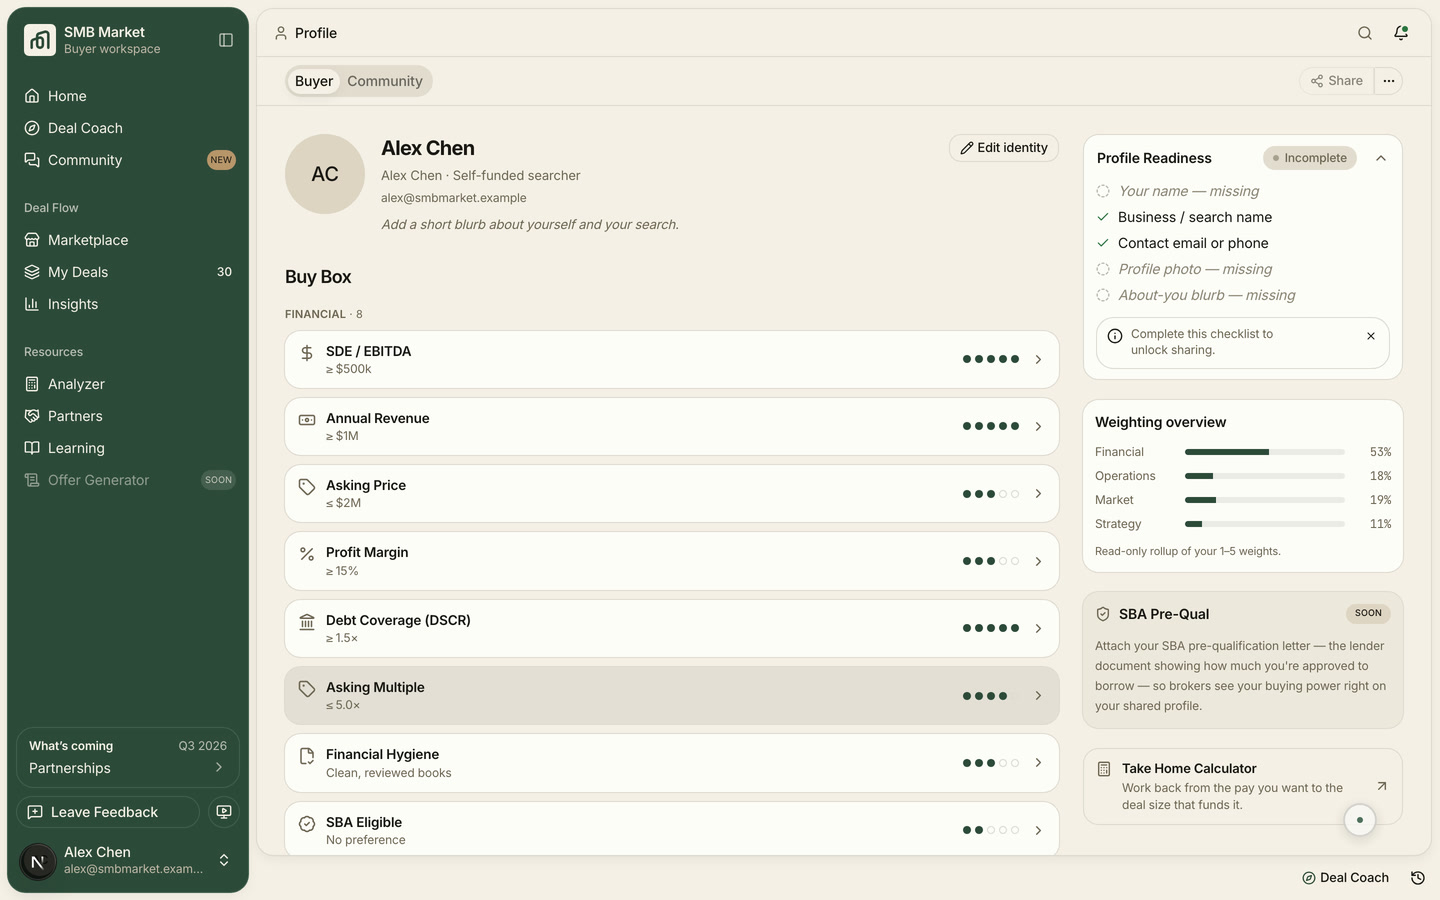The width and height of the screenshot is (1440, 900).
Task: Dismiss the checklist hint with the X
Action: tap(1371, 336)
